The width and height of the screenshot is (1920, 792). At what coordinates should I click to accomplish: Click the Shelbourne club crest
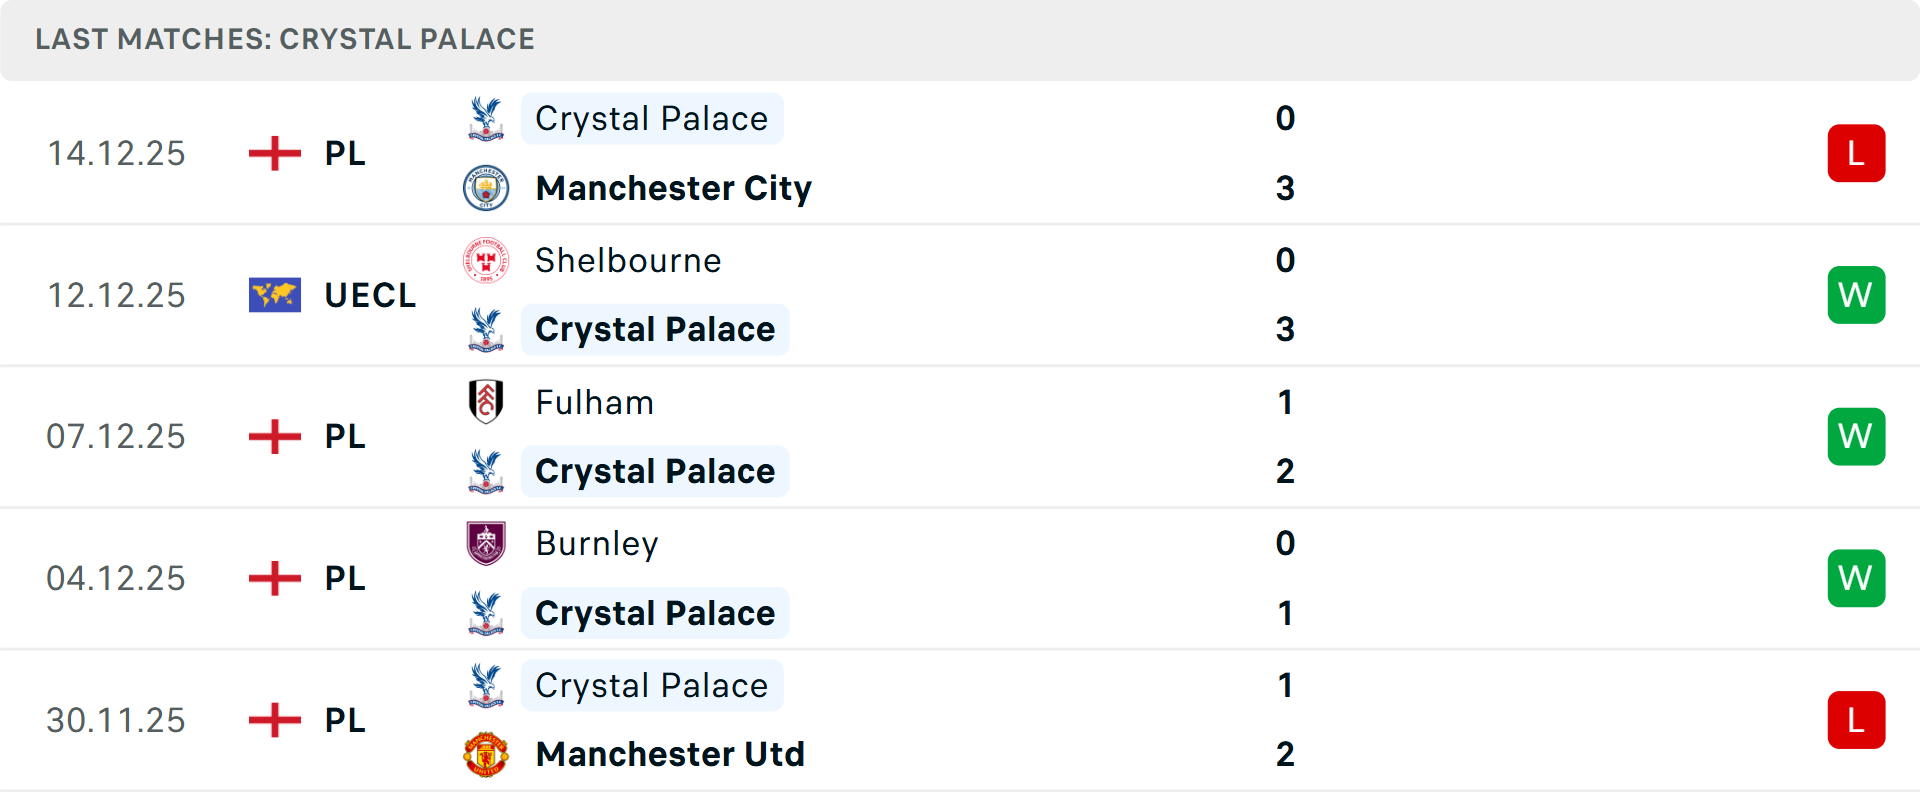point(486,260)
